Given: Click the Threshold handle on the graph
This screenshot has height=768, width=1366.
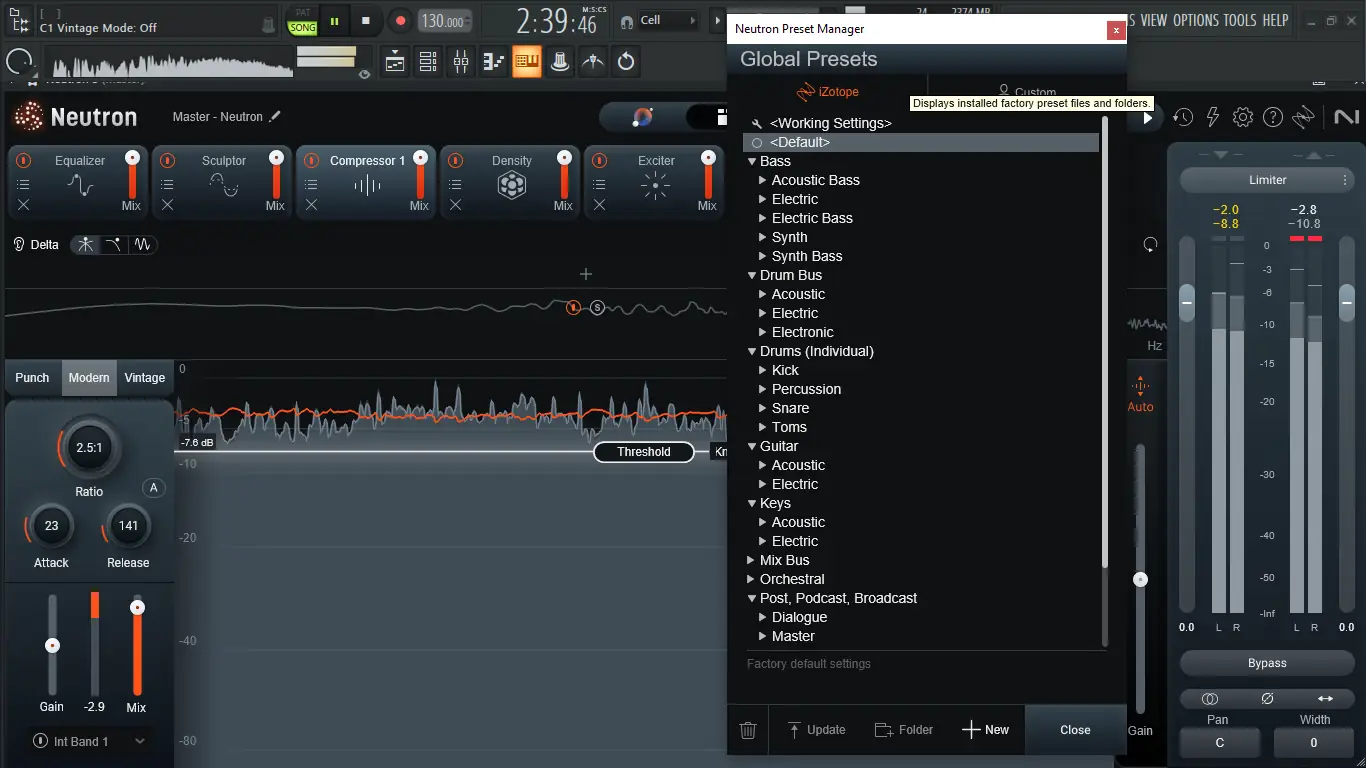Looking at the screenshot, I should point(643,452).
